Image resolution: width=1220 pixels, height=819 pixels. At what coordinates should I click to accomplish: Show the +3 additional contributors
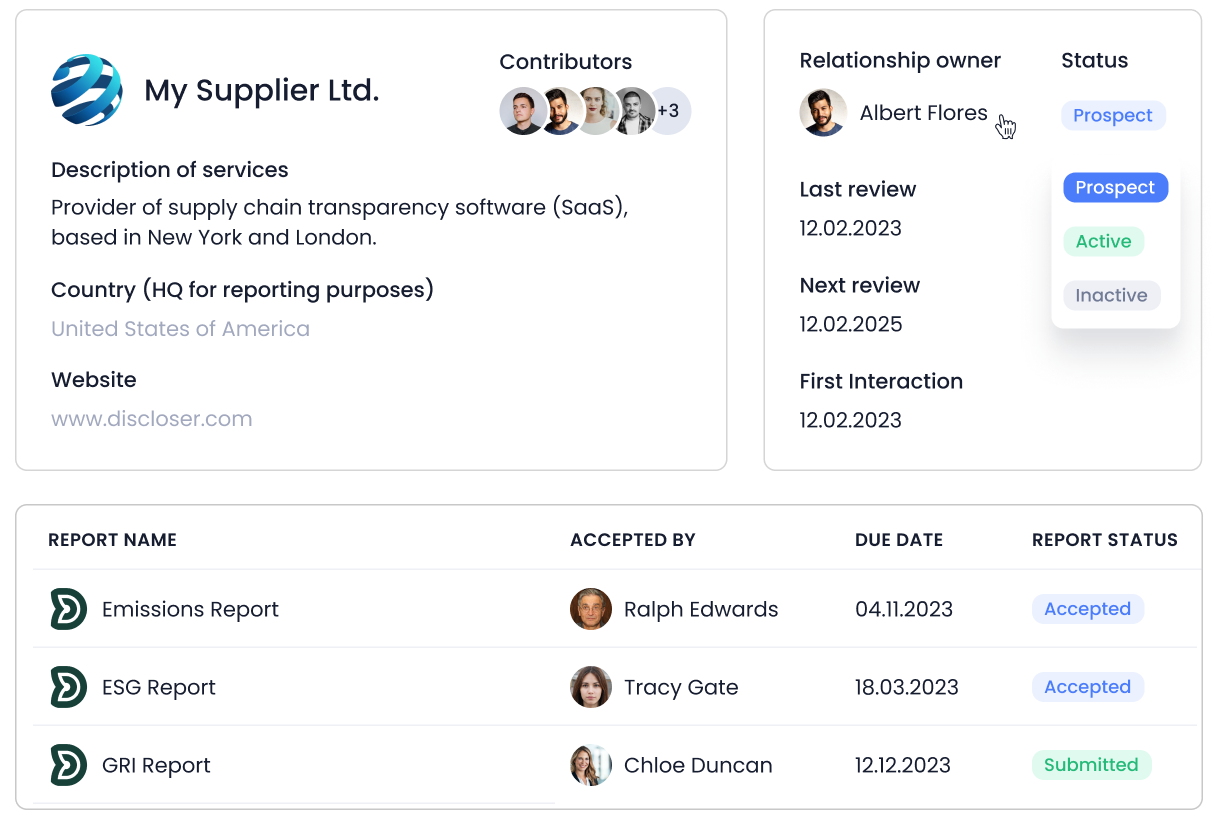pos(670,111)
